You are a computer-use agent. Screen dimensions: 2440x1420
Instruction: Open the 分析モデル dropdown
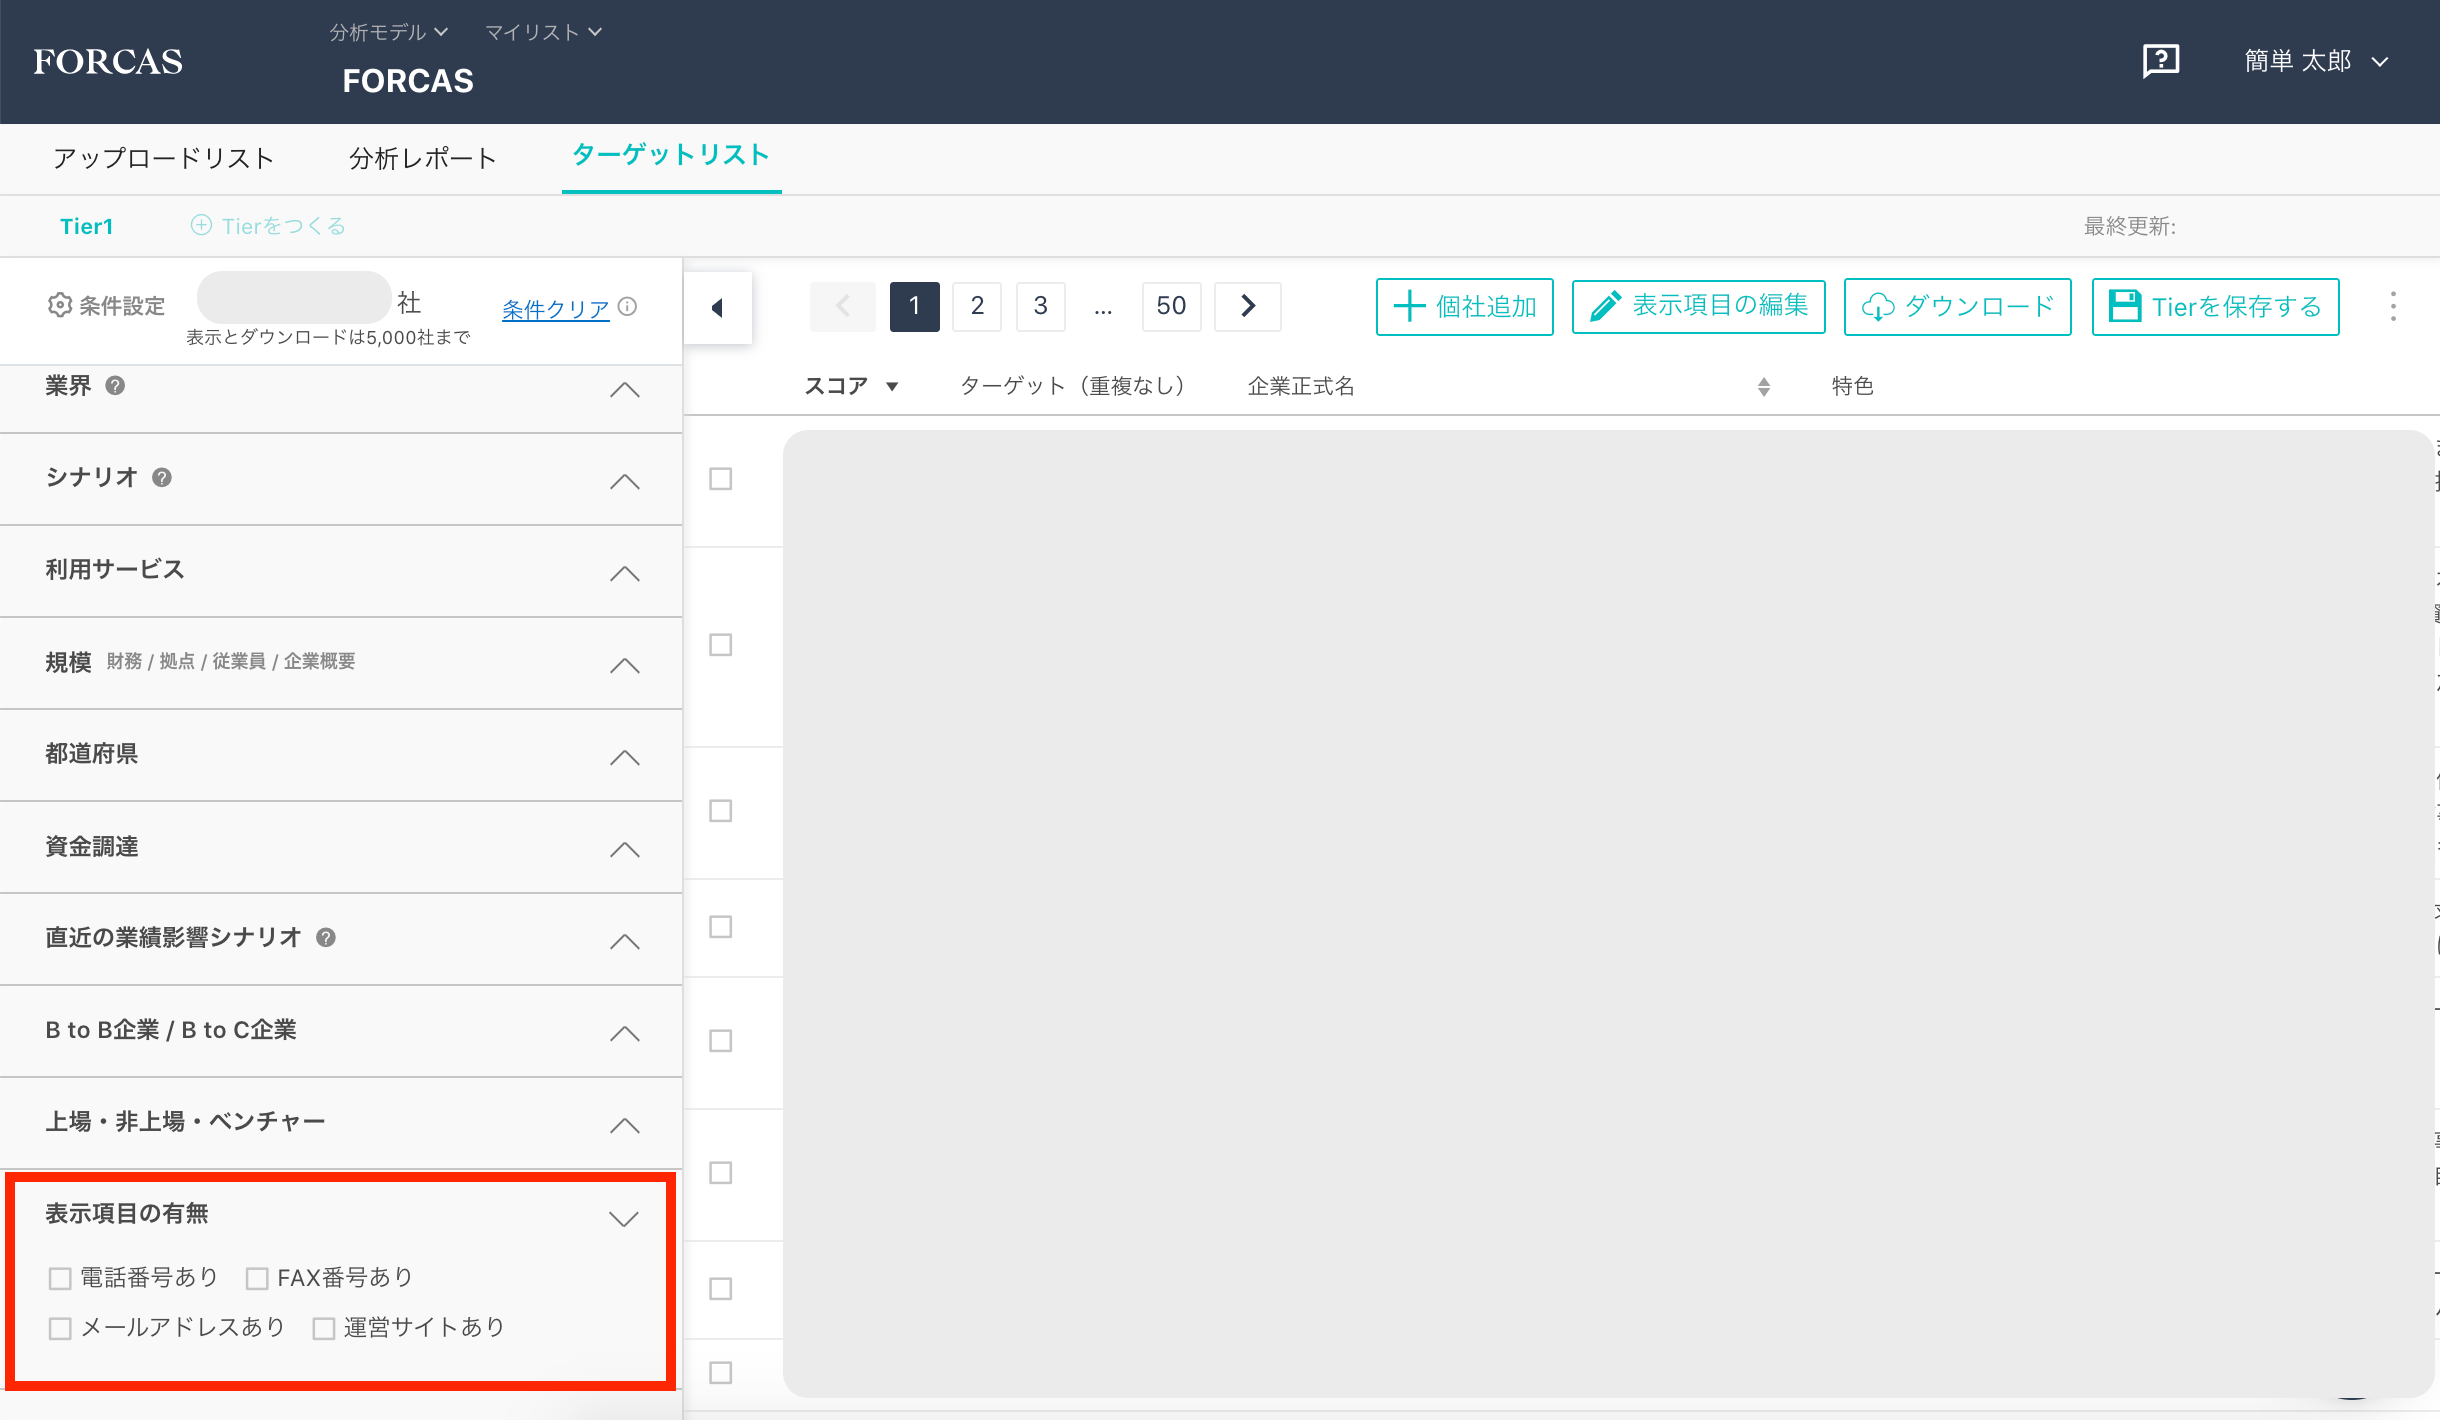coord(388,32)
